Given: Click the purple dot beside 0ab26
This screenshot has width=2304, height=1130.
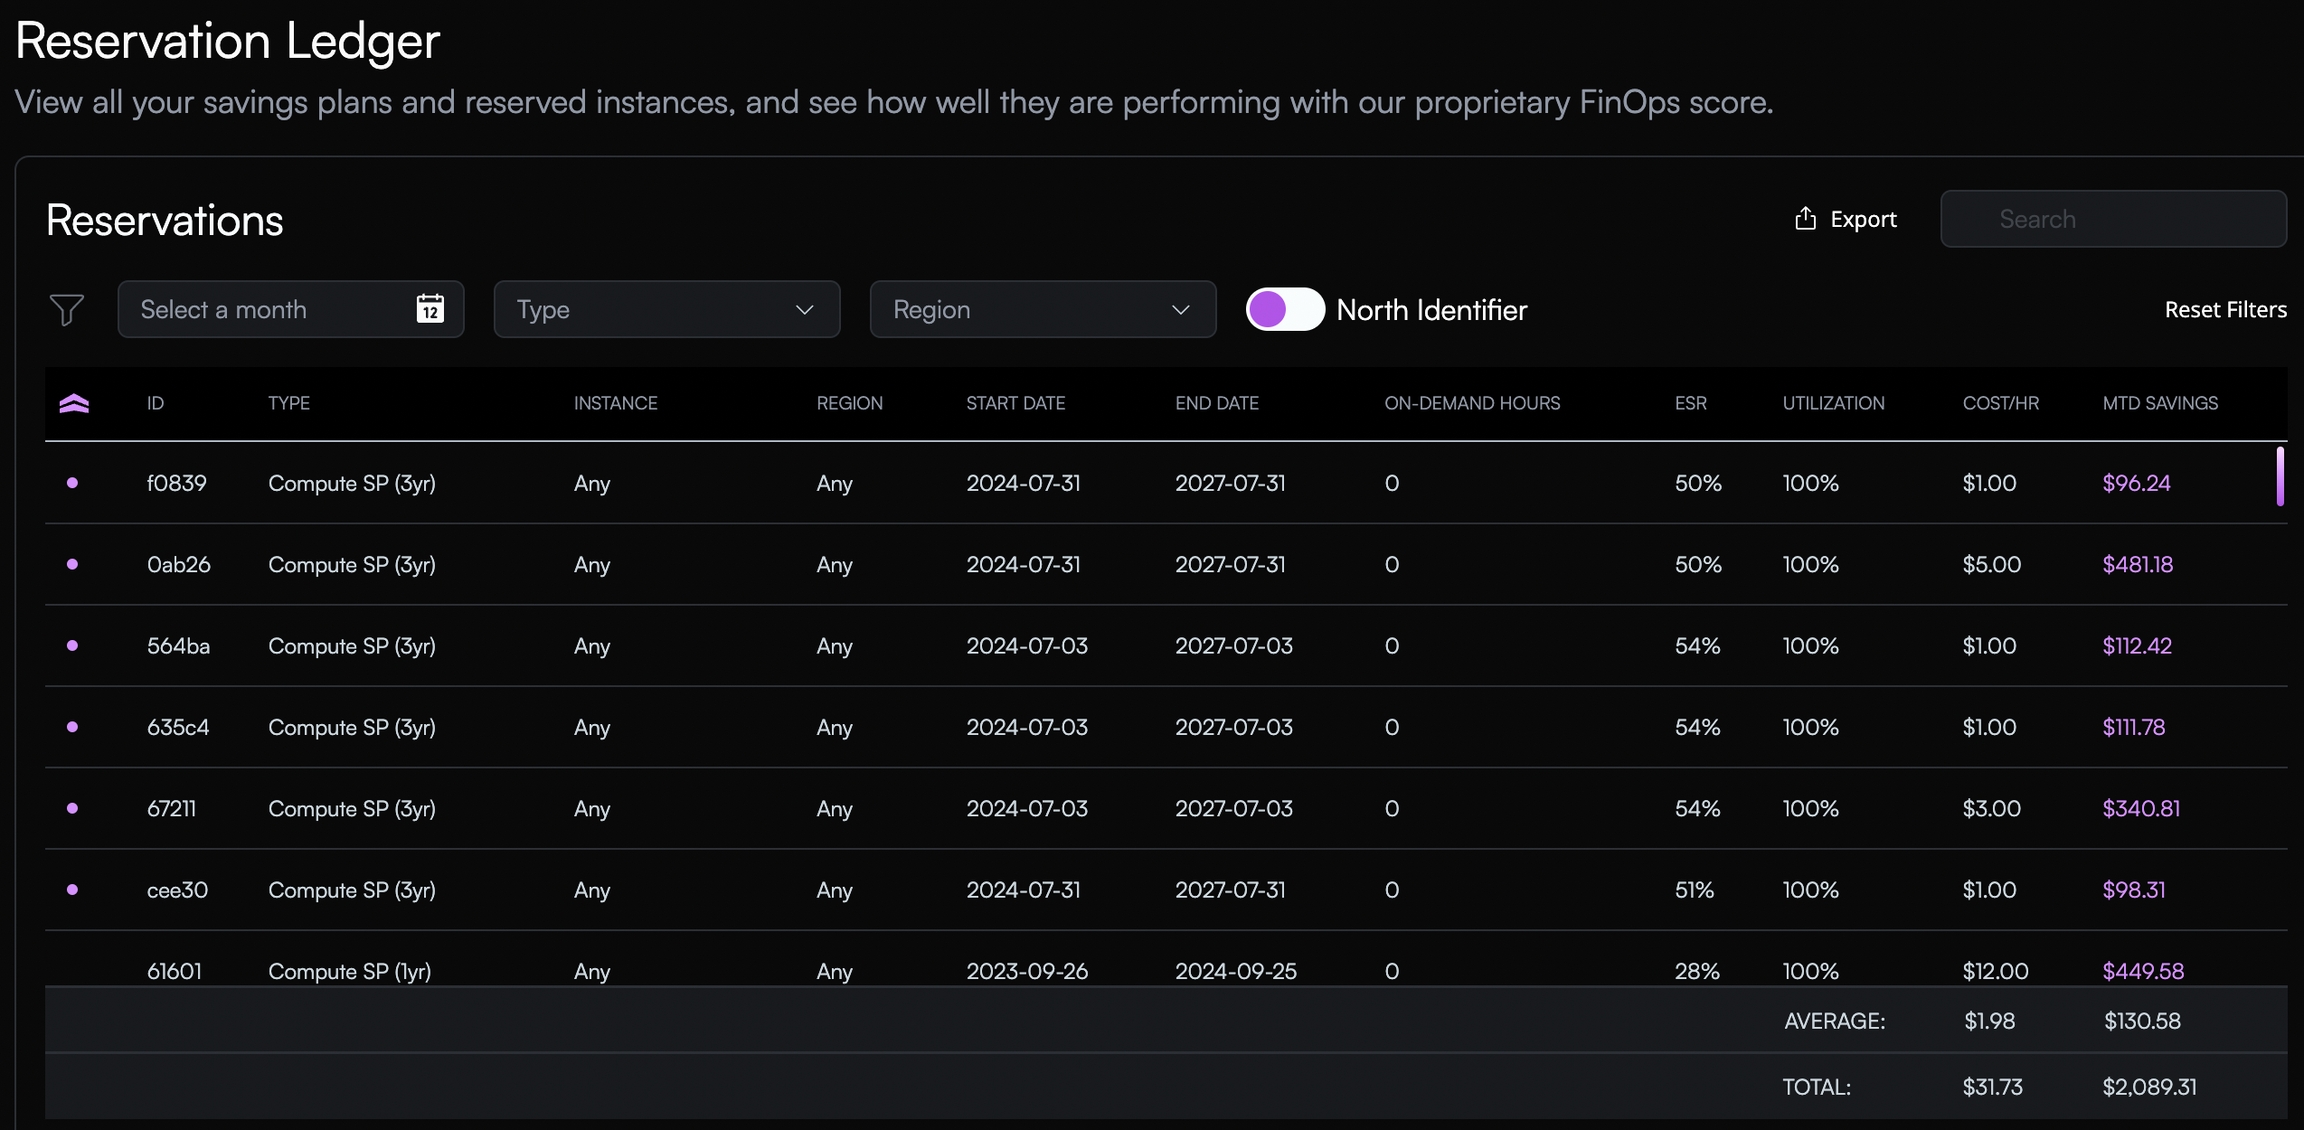Looking at the screenshot, I should pos(72,564).
